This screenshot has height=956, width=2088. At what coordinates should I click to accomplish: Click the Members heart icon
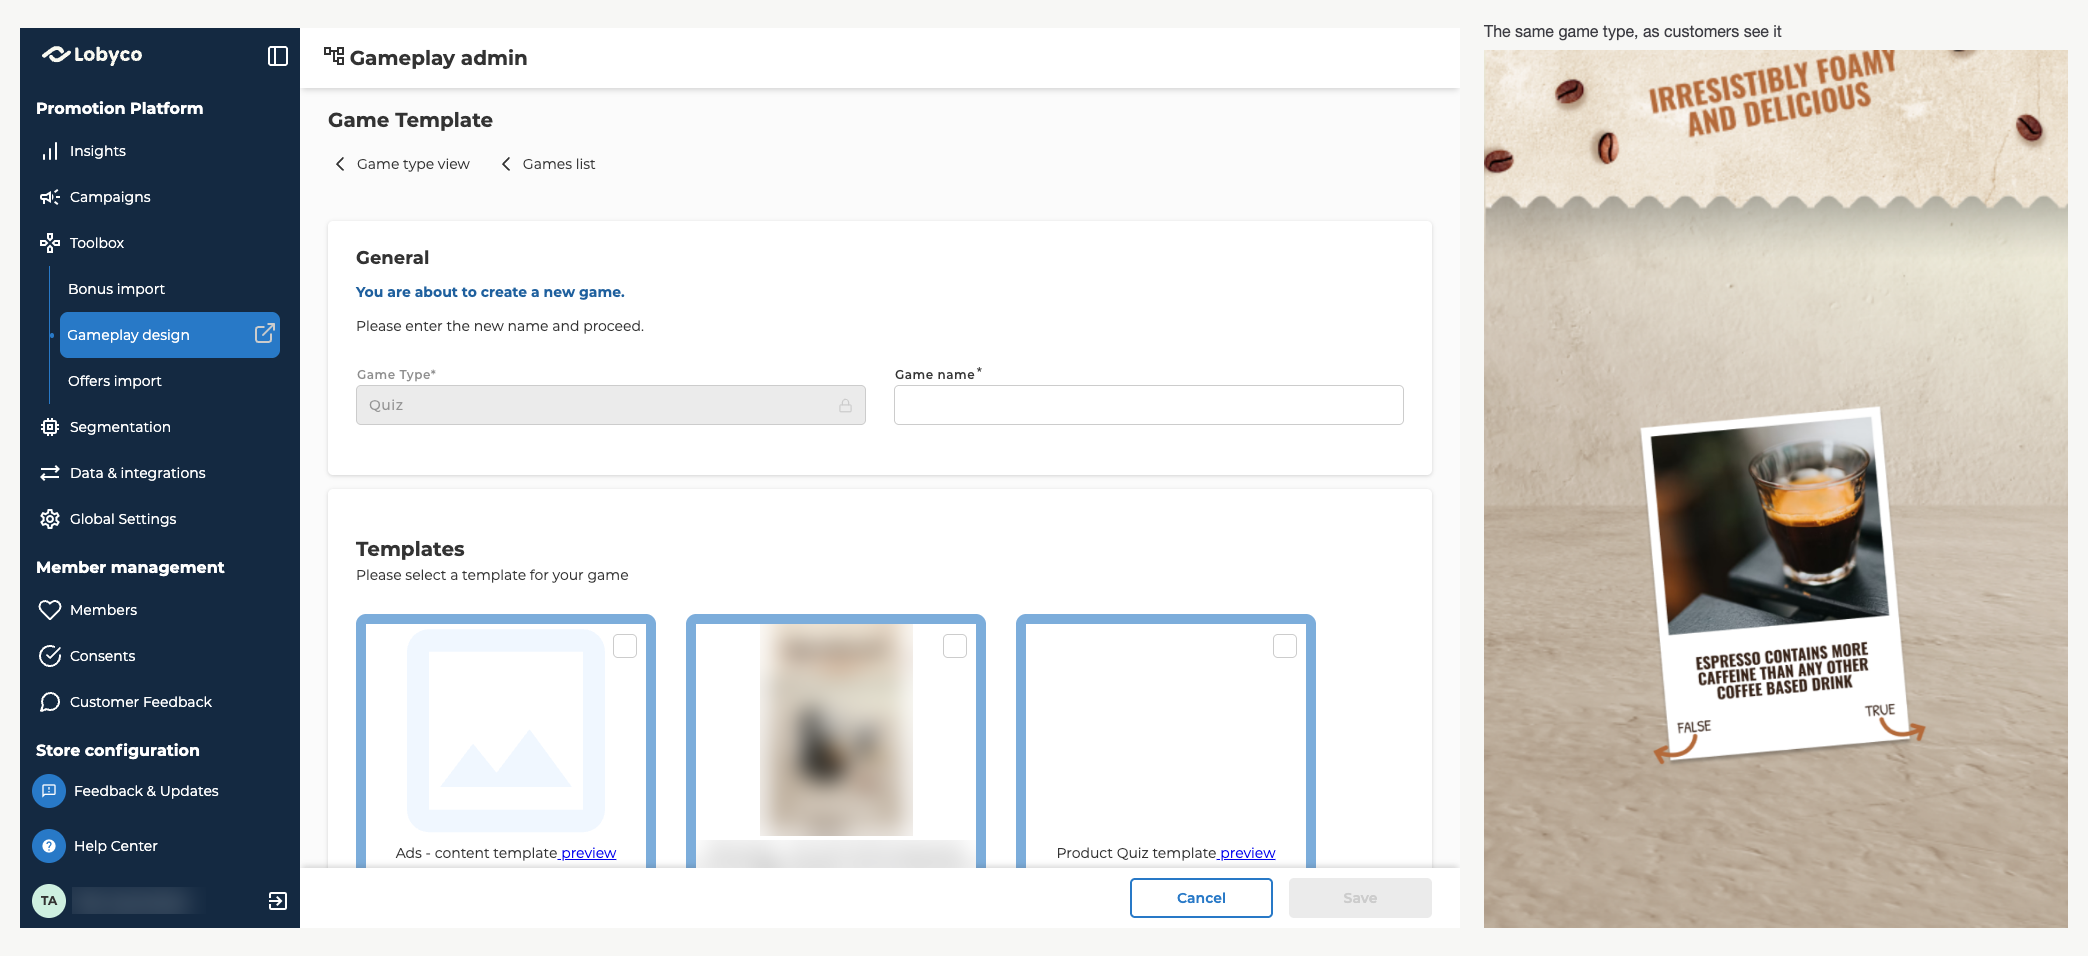pos(50,610)
